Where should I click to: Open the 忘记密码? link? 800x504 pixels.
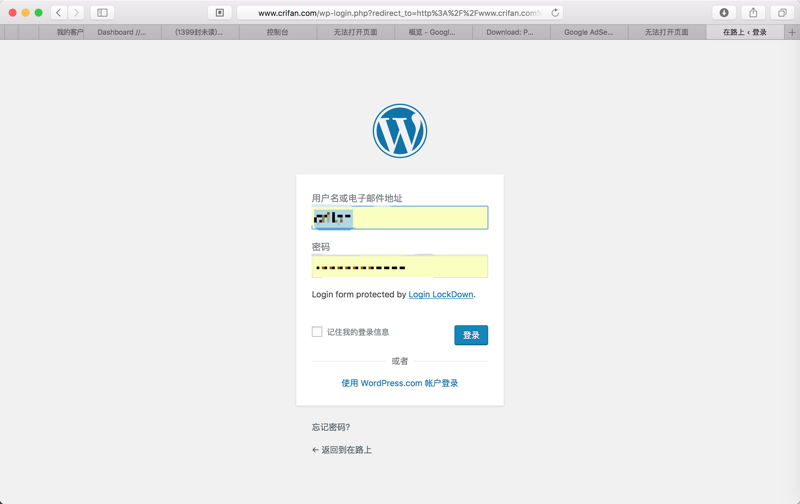[x=331, y=427]
